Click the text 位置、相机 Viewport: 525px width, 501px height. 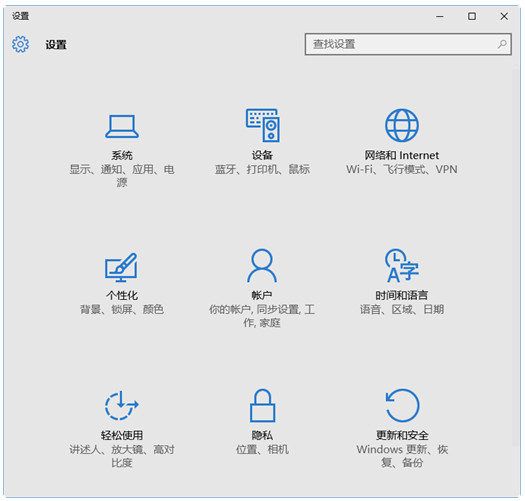[x=262, y=449]
